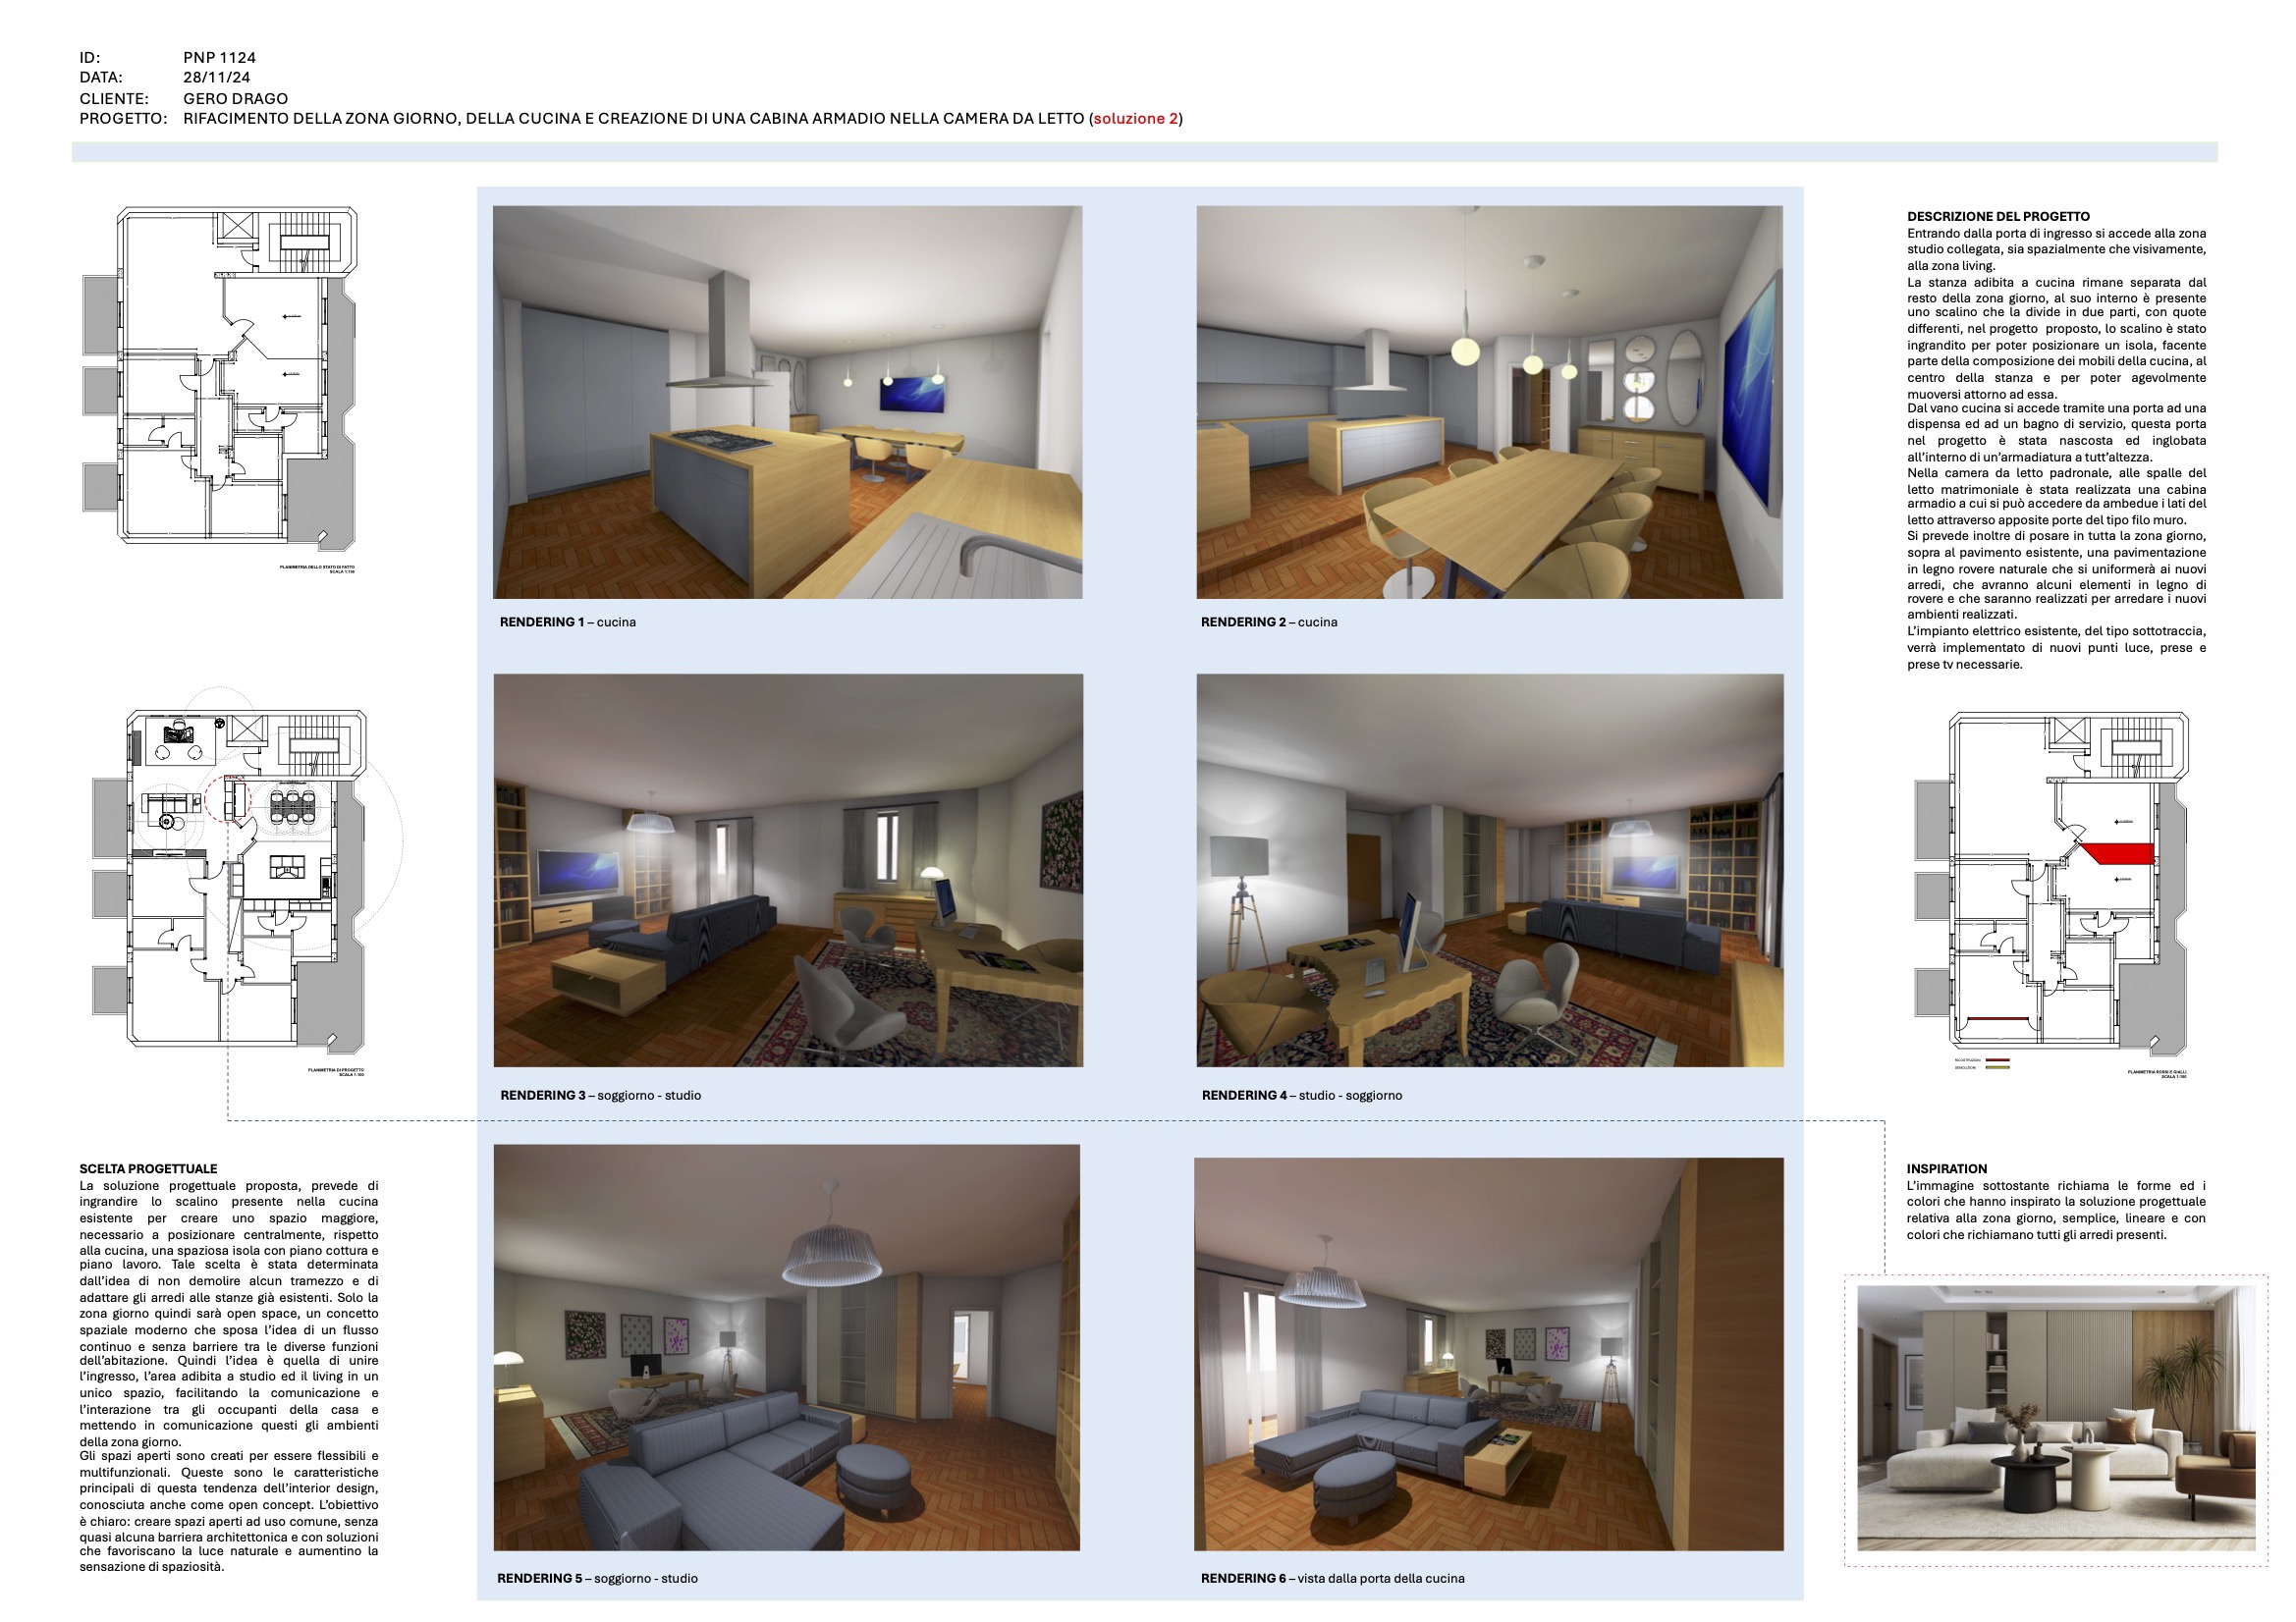Click the 'DATA:' label
The width and height of the screenshot is (2296, 1622).
101,77
